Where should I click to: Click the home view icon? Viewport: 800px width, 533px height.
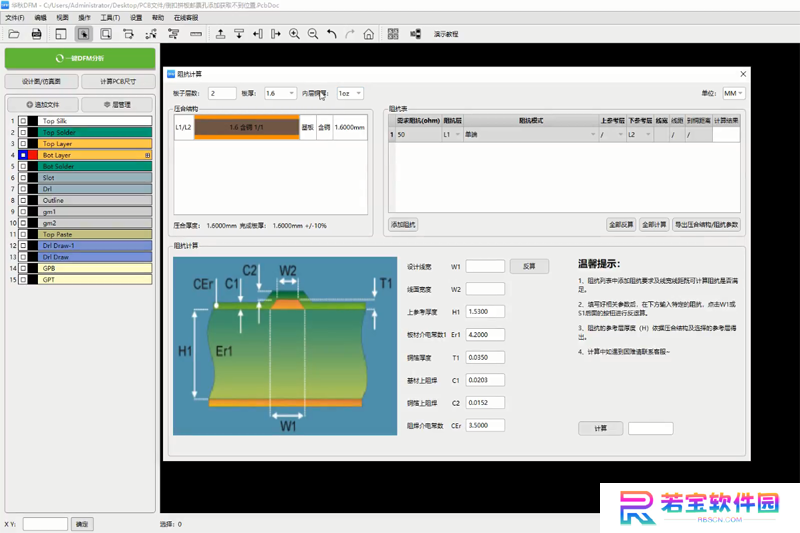tap(368, 34)
